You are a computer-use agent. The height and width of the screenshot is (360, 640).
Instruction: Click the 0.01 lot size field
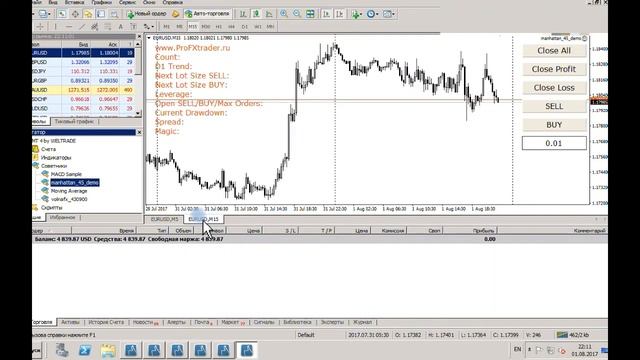[x=554, y=143]
